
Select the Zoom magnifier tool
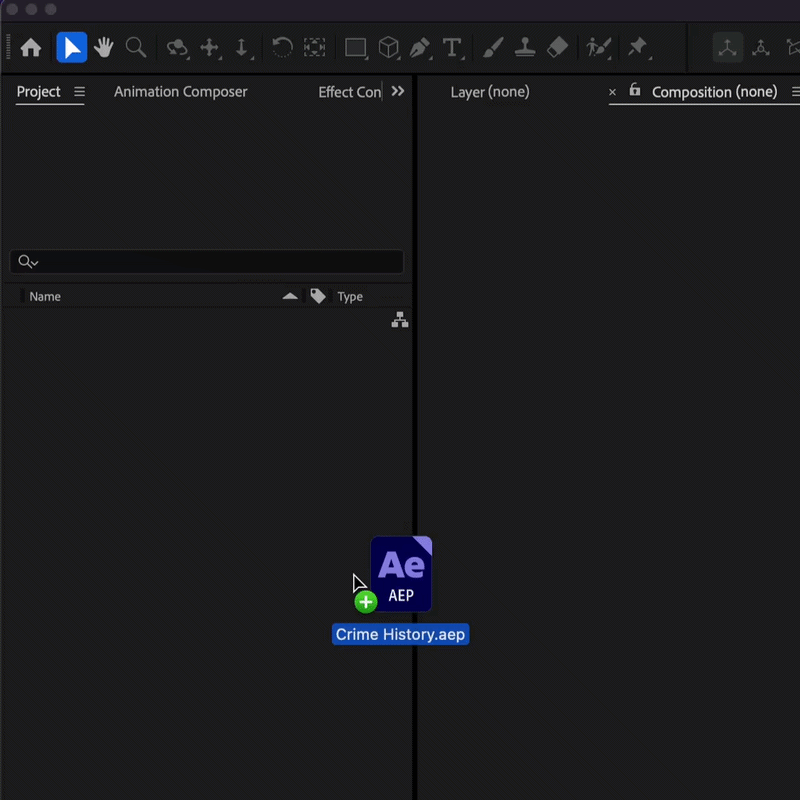coord(136,48)
